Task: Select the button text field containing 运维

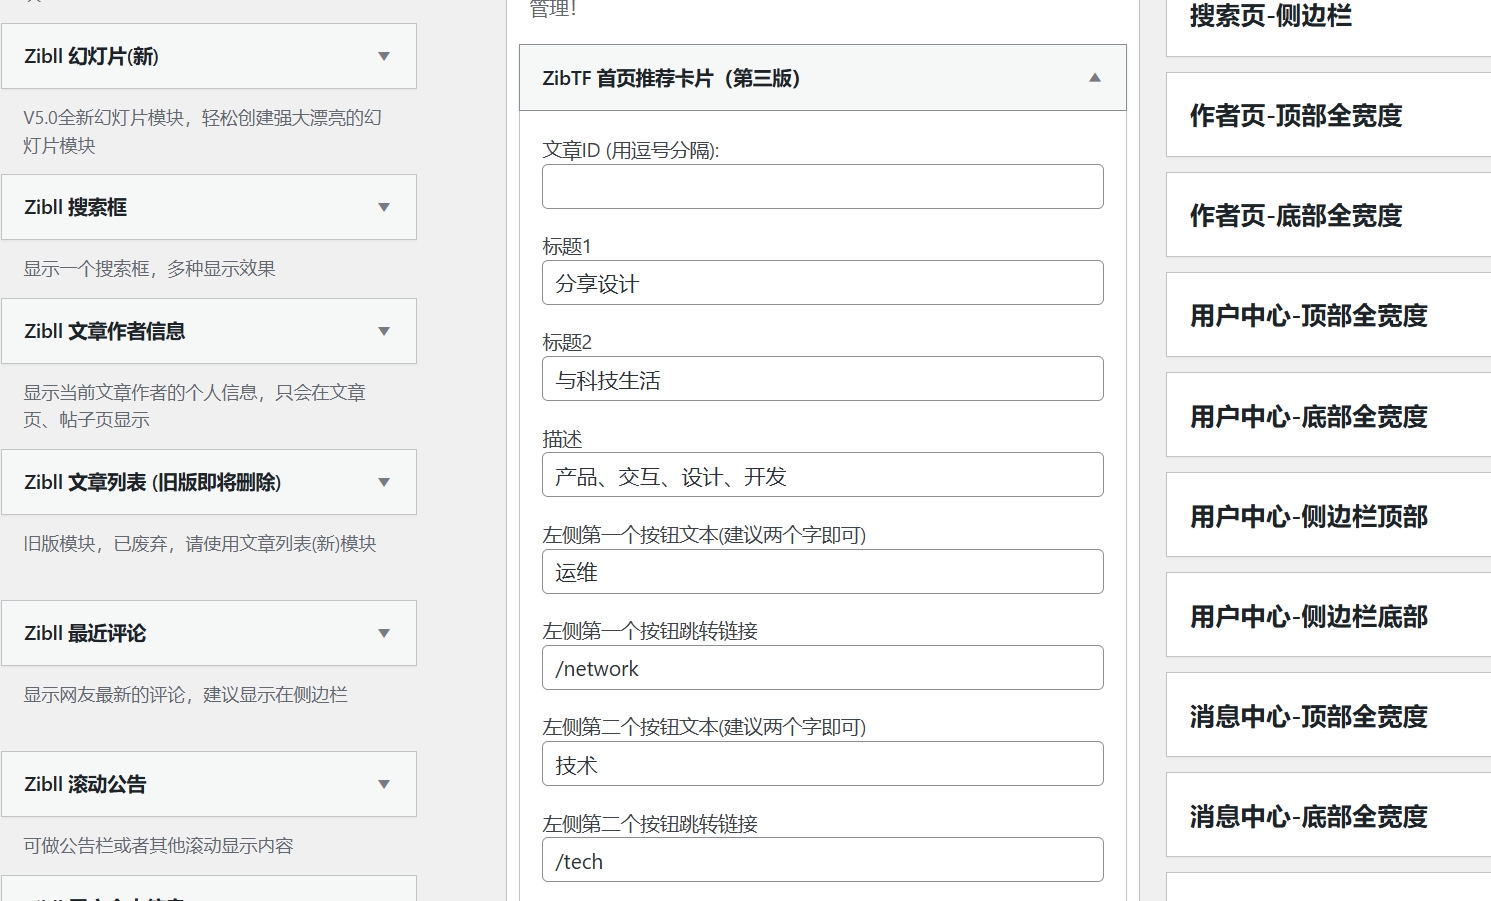Action: 822,571
